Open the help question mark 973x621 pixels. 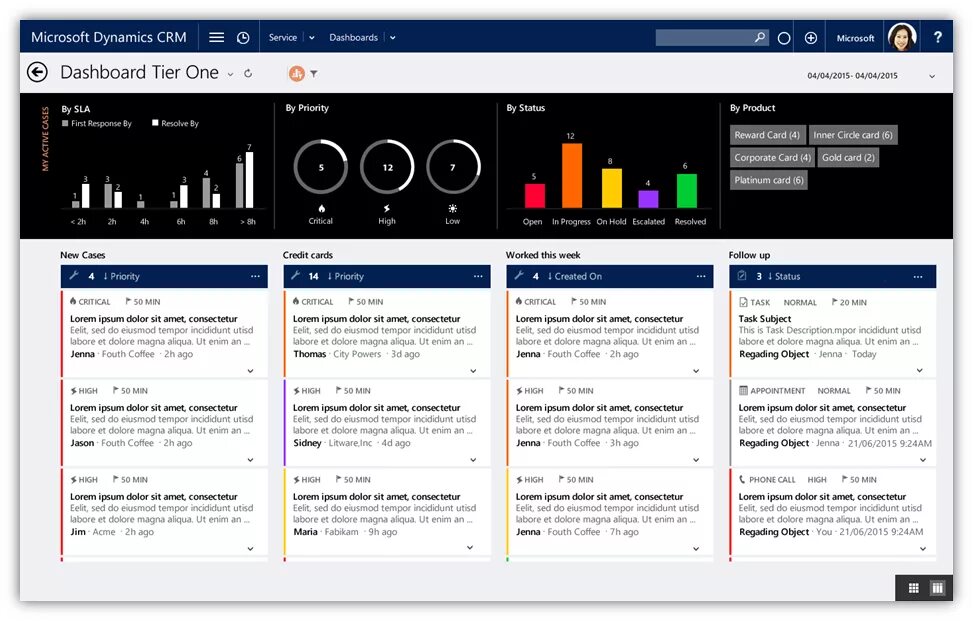point(938,37)
